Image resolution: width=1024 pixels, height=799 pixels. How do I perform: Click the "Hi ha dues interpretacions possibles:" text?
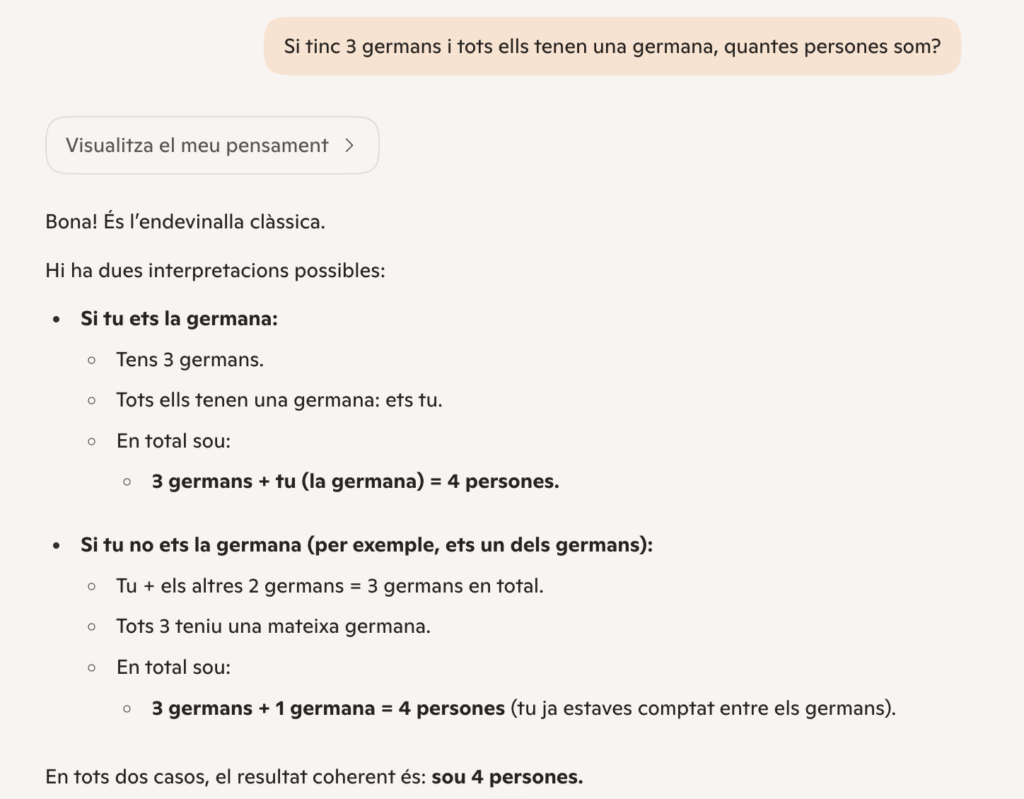pyautogui.click(x=215, y=270)
